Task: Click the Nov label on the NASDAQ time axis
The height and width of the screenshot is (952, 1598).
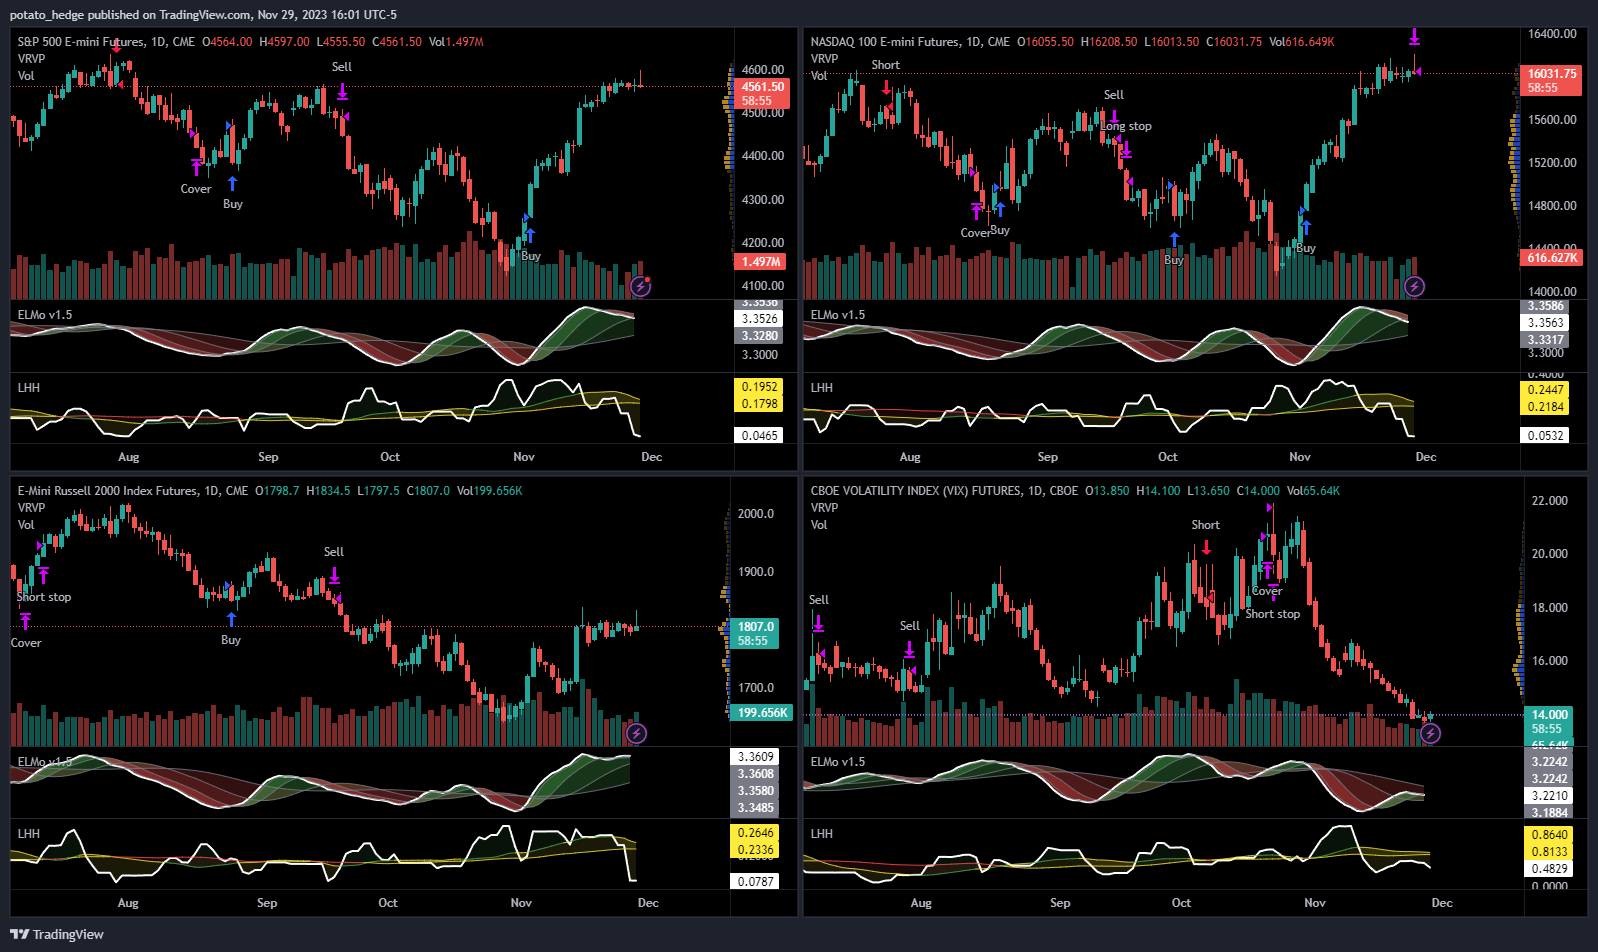Action: [x=1300, y=457]
